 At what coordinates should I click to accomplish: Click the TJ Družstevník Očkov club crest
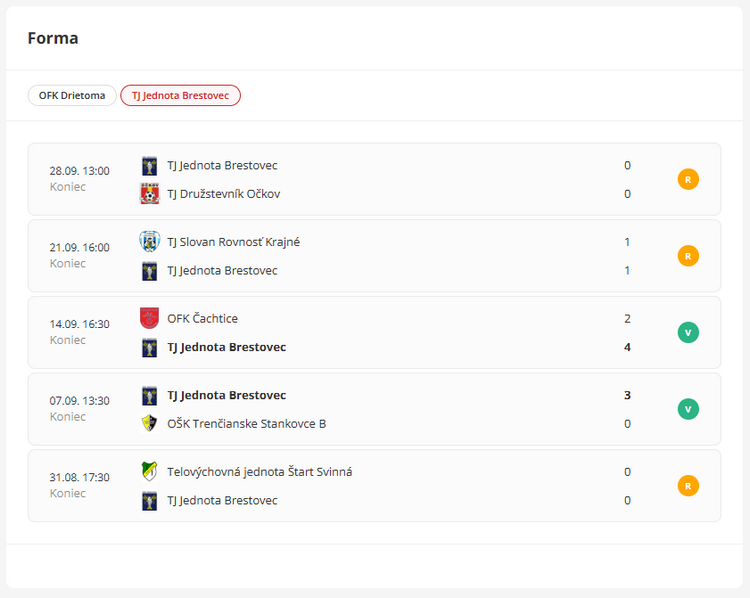point(149,194)
